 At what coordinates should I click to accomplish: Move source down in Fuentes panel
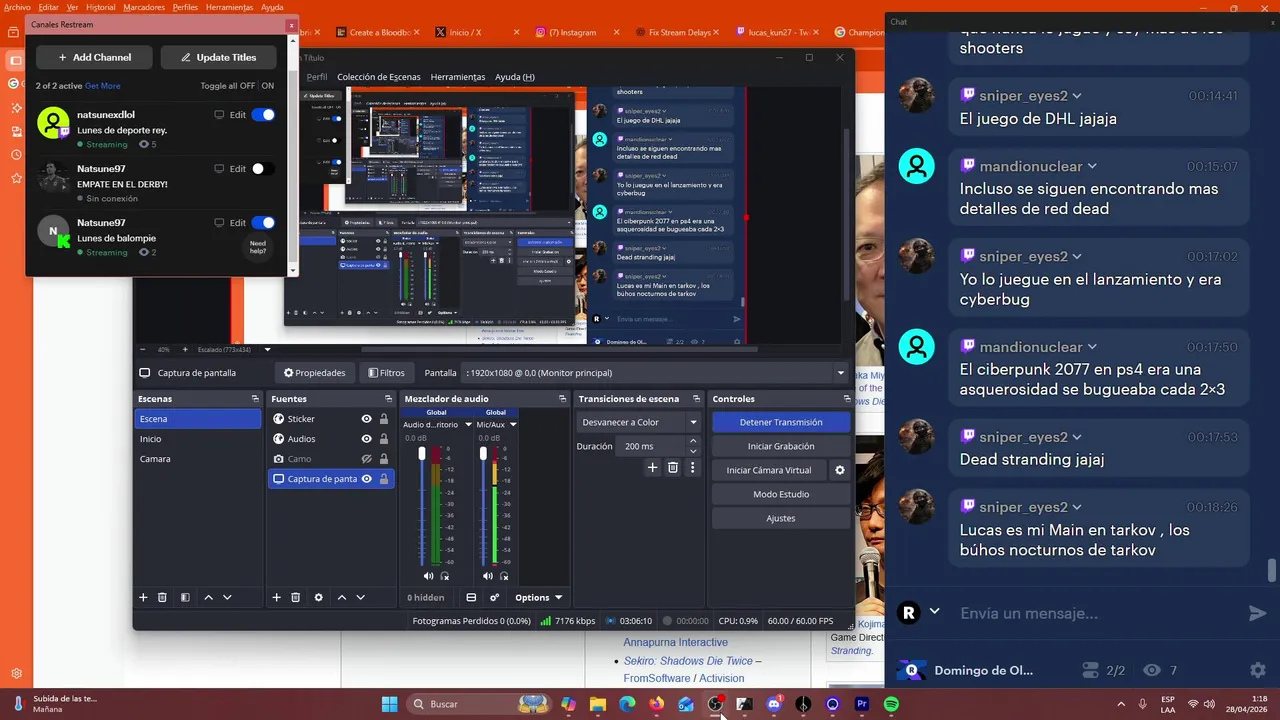coord(361,597)
